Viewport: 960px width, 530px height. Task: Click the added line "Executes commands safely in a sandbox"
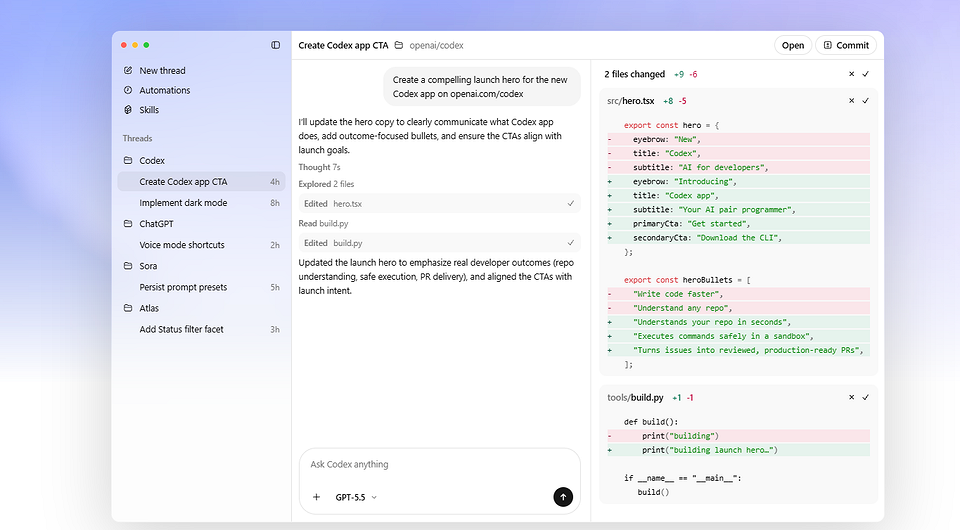tap(738, 337)
